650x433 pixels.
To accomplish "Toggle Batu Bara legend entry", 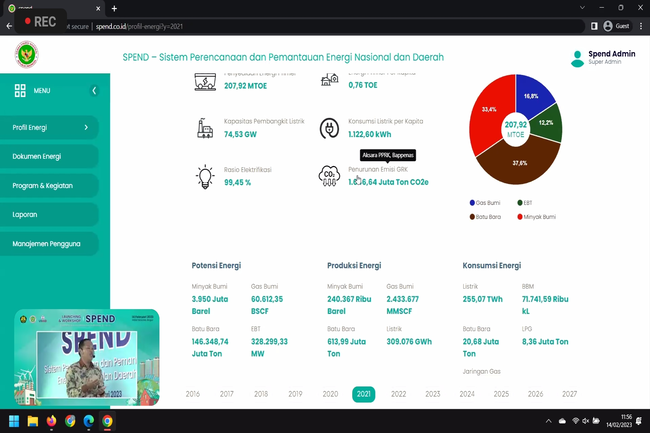I will coord(487,215).
